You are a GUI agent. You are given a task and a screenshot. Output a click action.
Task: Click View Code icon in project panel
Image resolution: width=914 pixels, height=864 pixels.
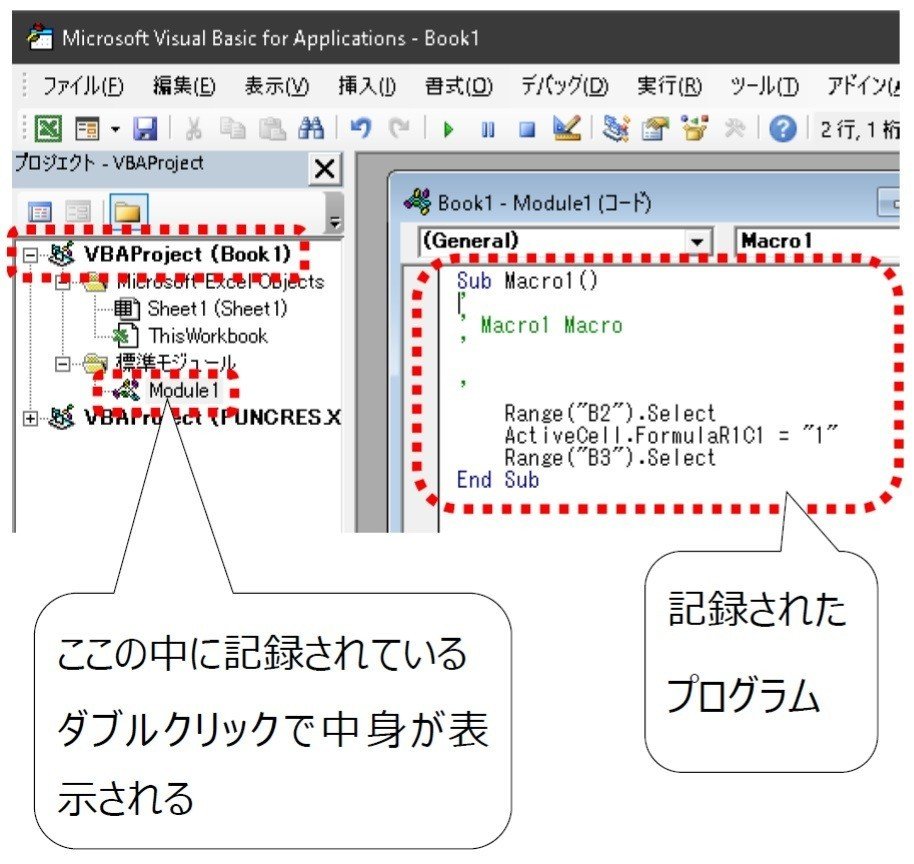(40, 212)
